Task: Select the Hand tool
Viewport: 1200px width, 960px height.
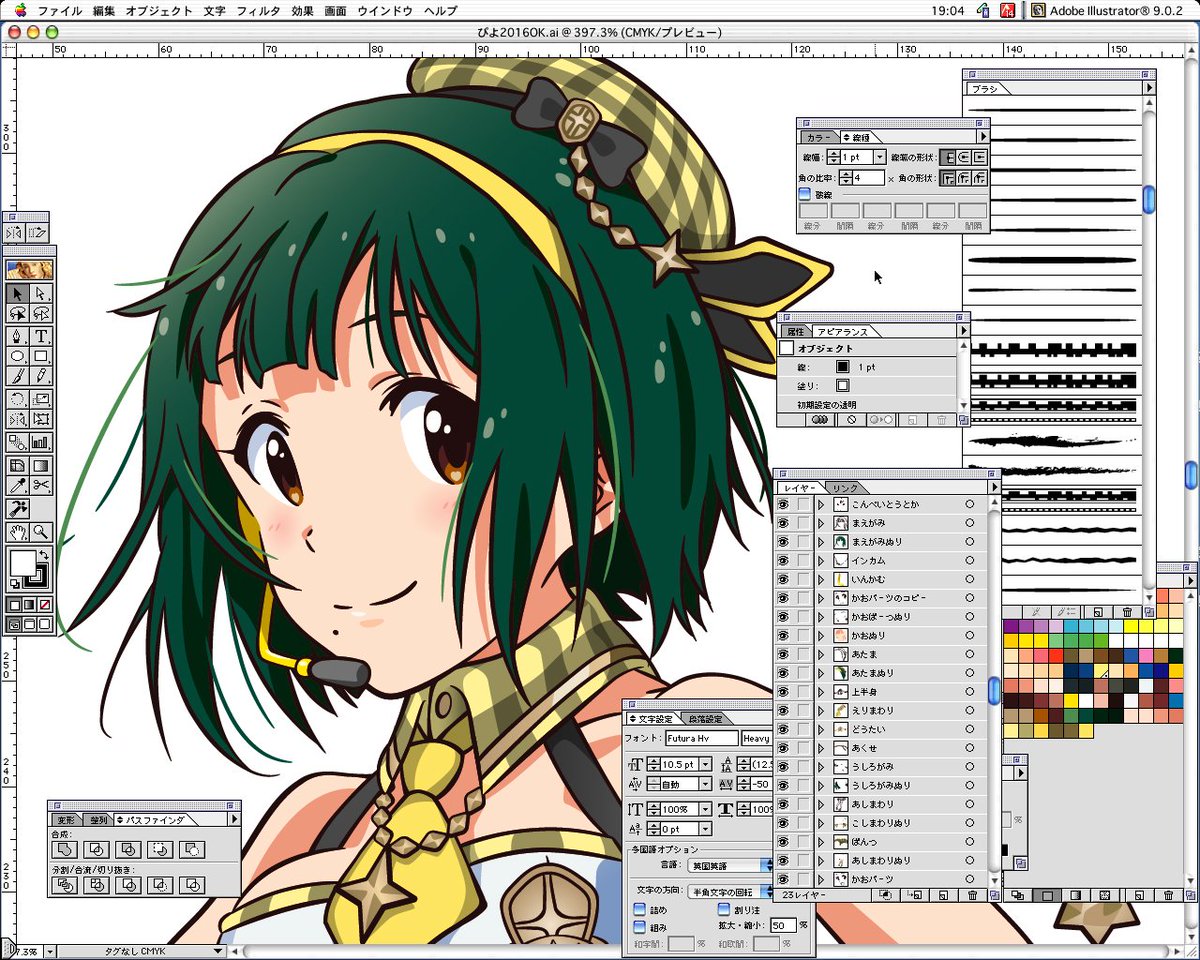Action: (x=18, y=531)
